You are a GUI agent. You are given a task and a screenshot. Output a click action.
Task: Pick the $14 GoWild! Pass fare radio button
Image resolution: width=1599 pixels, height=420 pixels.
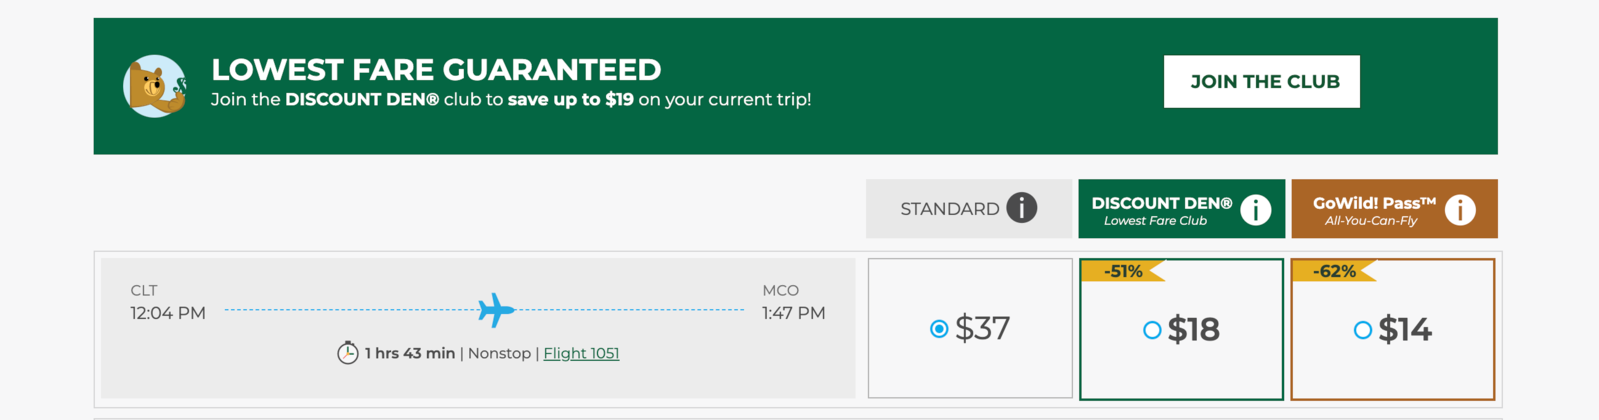[x=1362, y=330]
